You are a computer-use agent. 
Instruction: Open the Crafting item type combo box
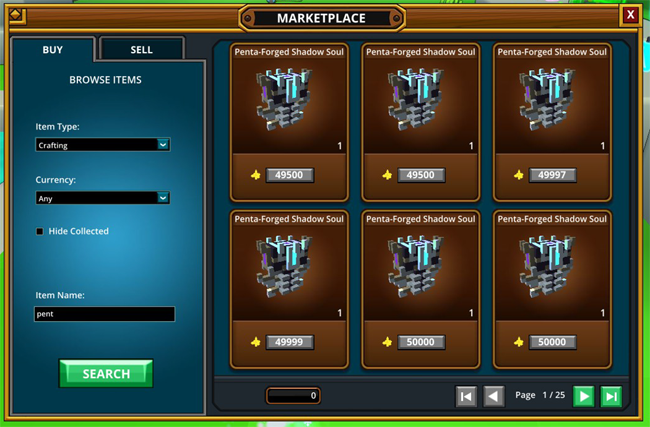point(102,145)
